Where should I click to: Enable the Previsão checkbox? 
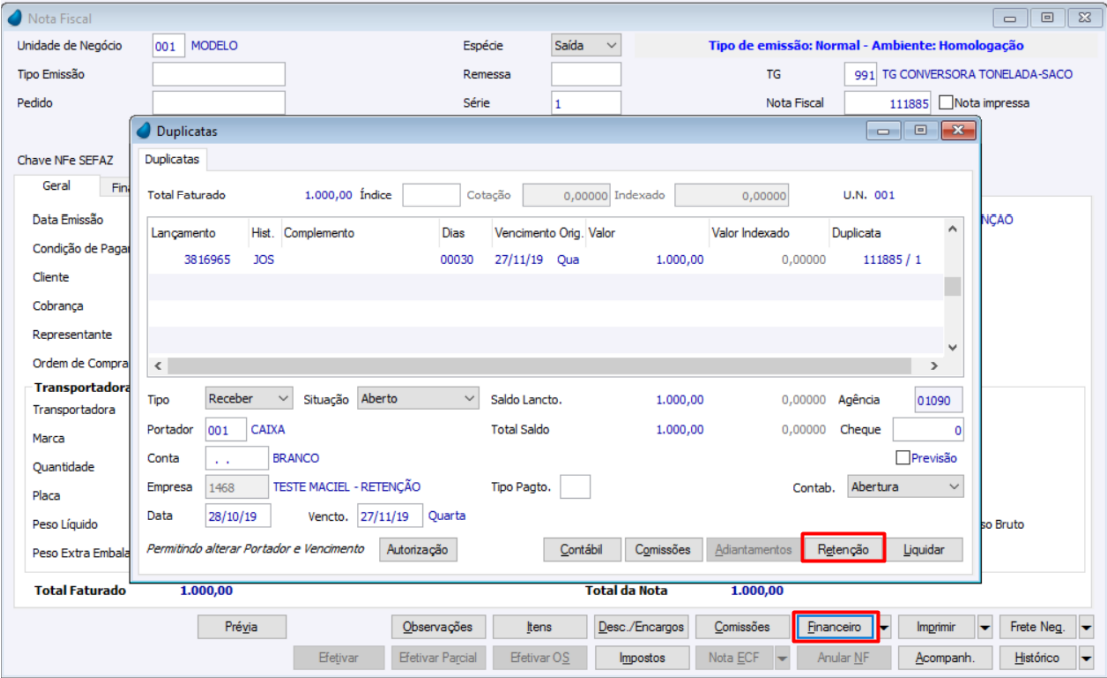point(902,458)
